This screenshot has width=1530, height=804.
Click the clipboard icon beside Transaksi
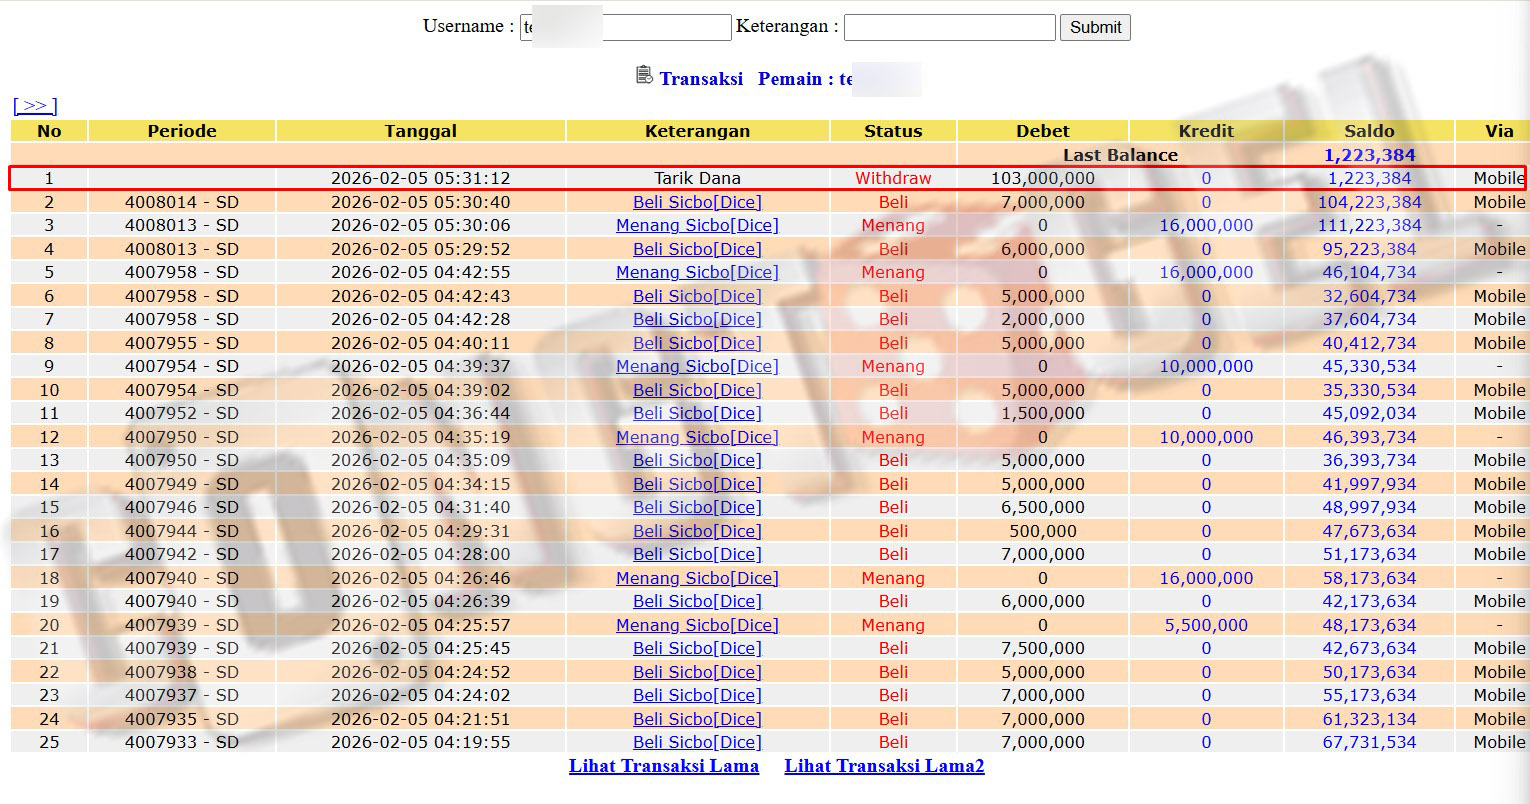pyautogui.click(x=645, y=76)
